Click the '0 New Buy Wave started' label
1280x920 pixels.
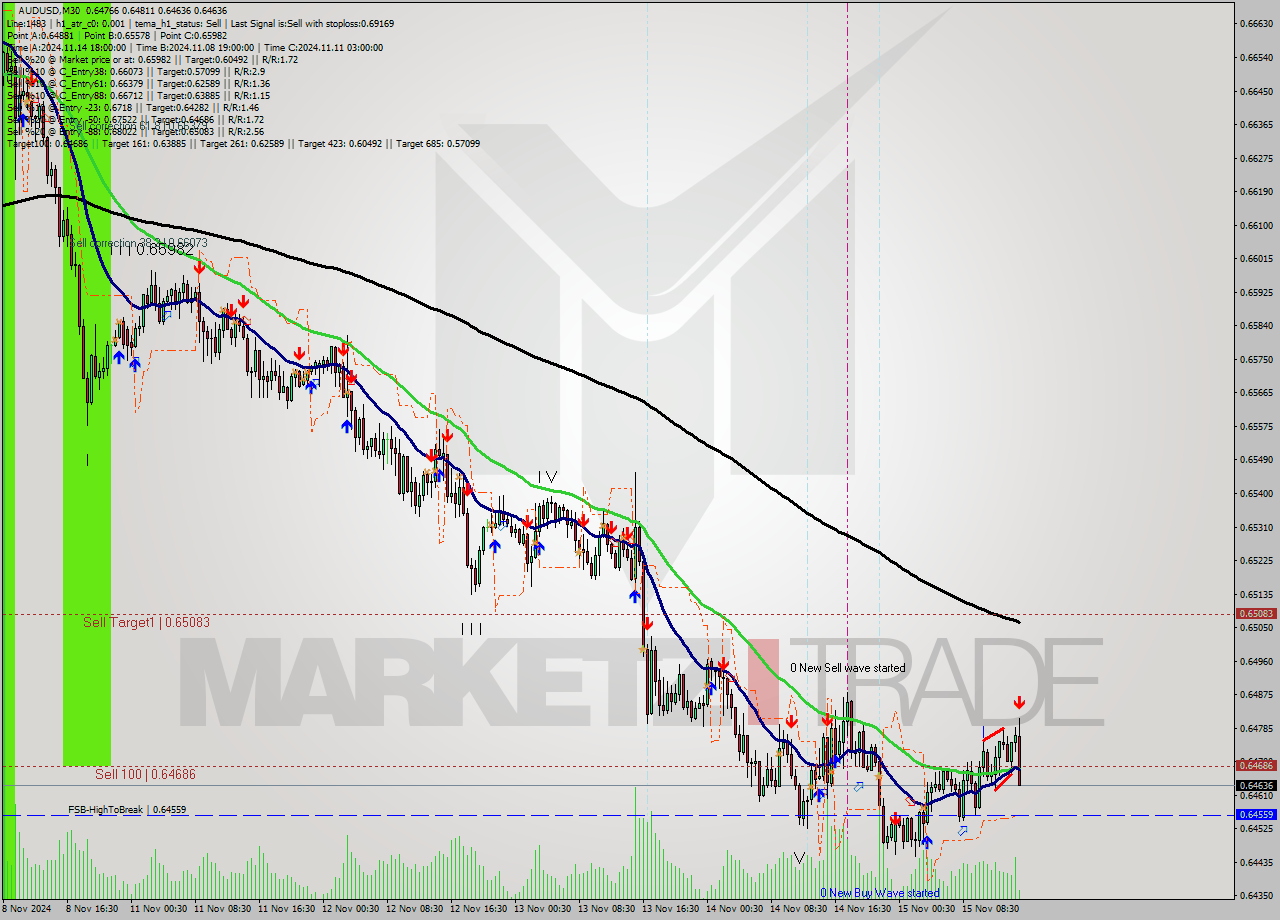coord(880,893)
